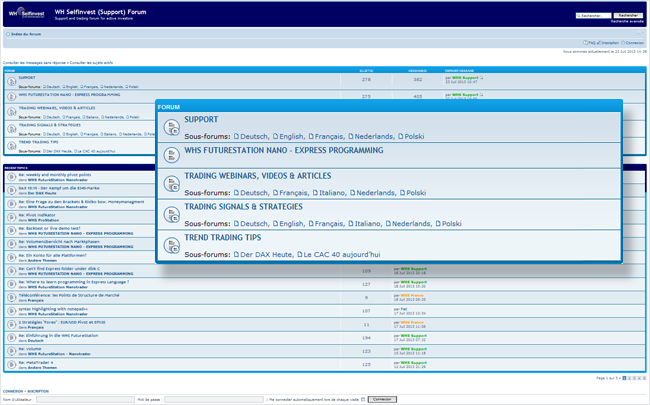Click the Trend Trading Tips forum icon

[x=171, y=246]
